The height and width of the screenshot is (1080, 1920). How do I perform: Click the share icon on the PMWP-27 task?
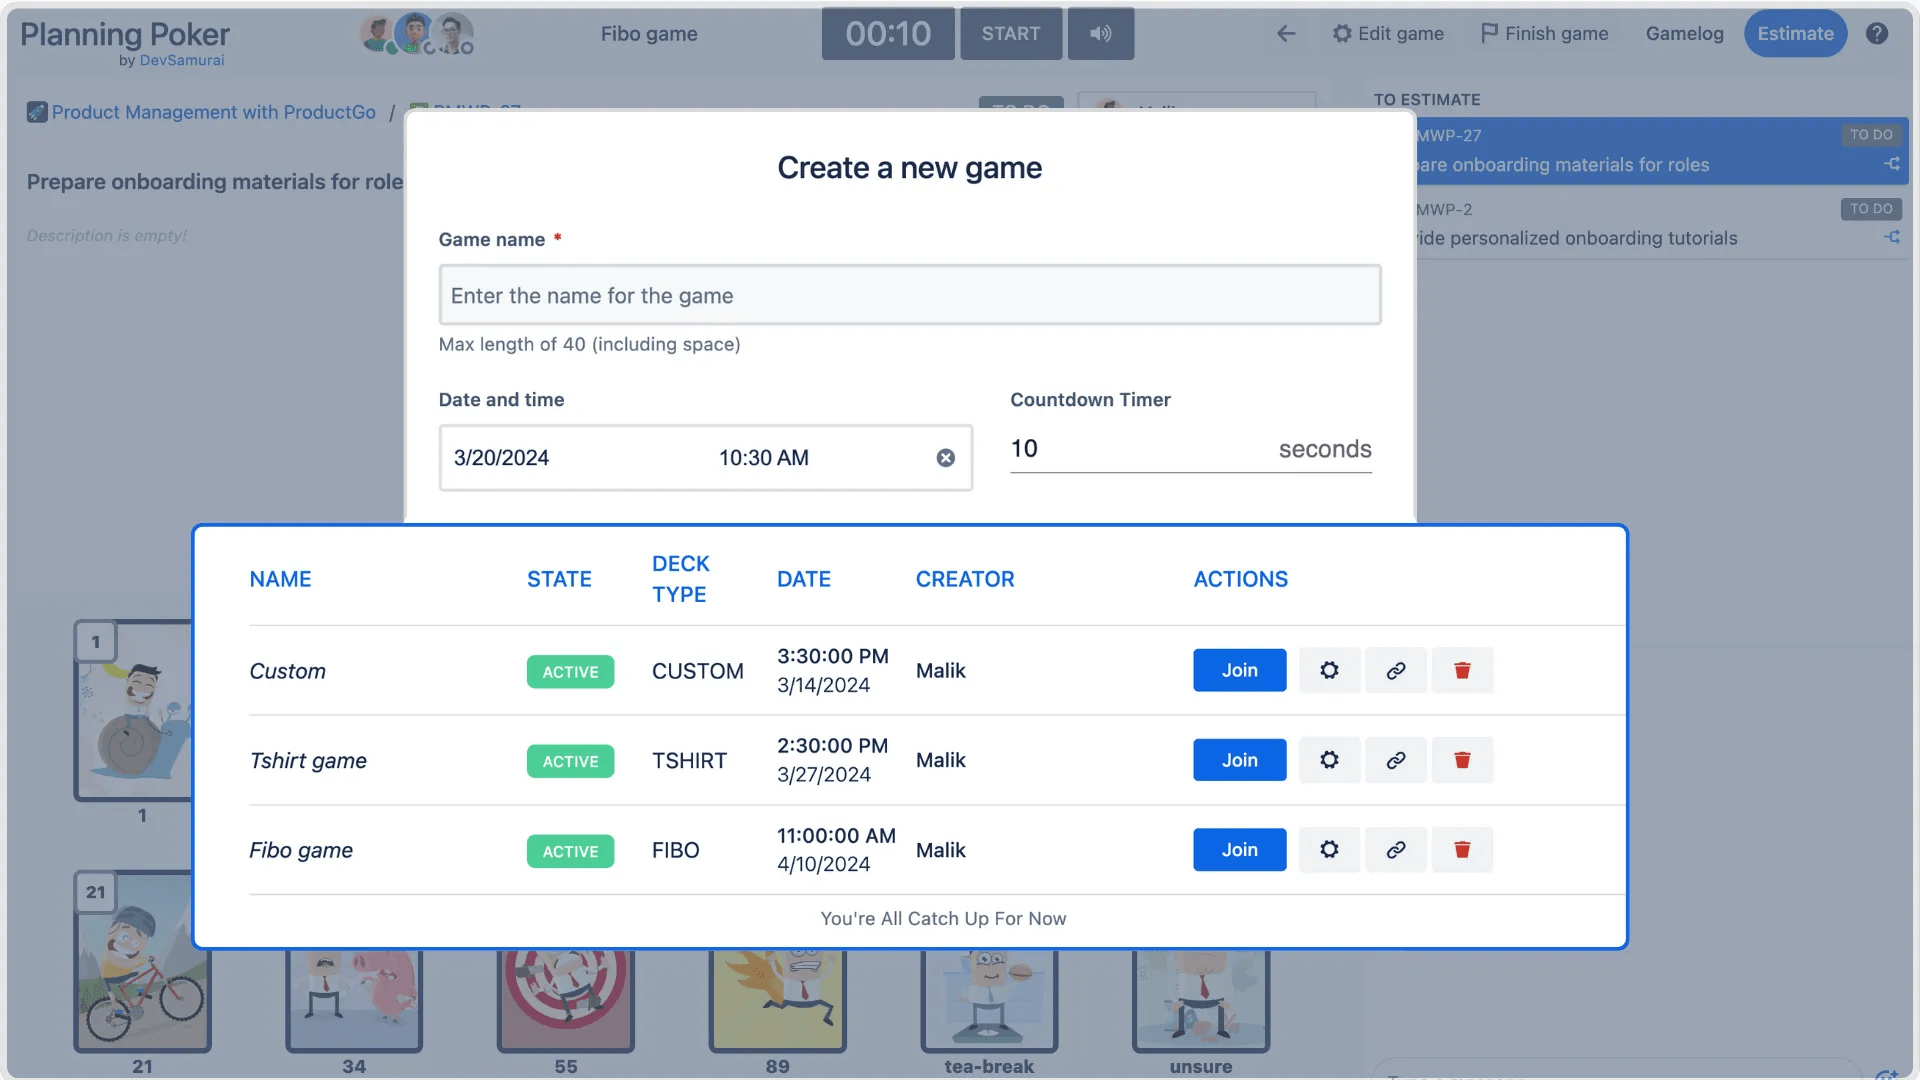pos(1892,164)
